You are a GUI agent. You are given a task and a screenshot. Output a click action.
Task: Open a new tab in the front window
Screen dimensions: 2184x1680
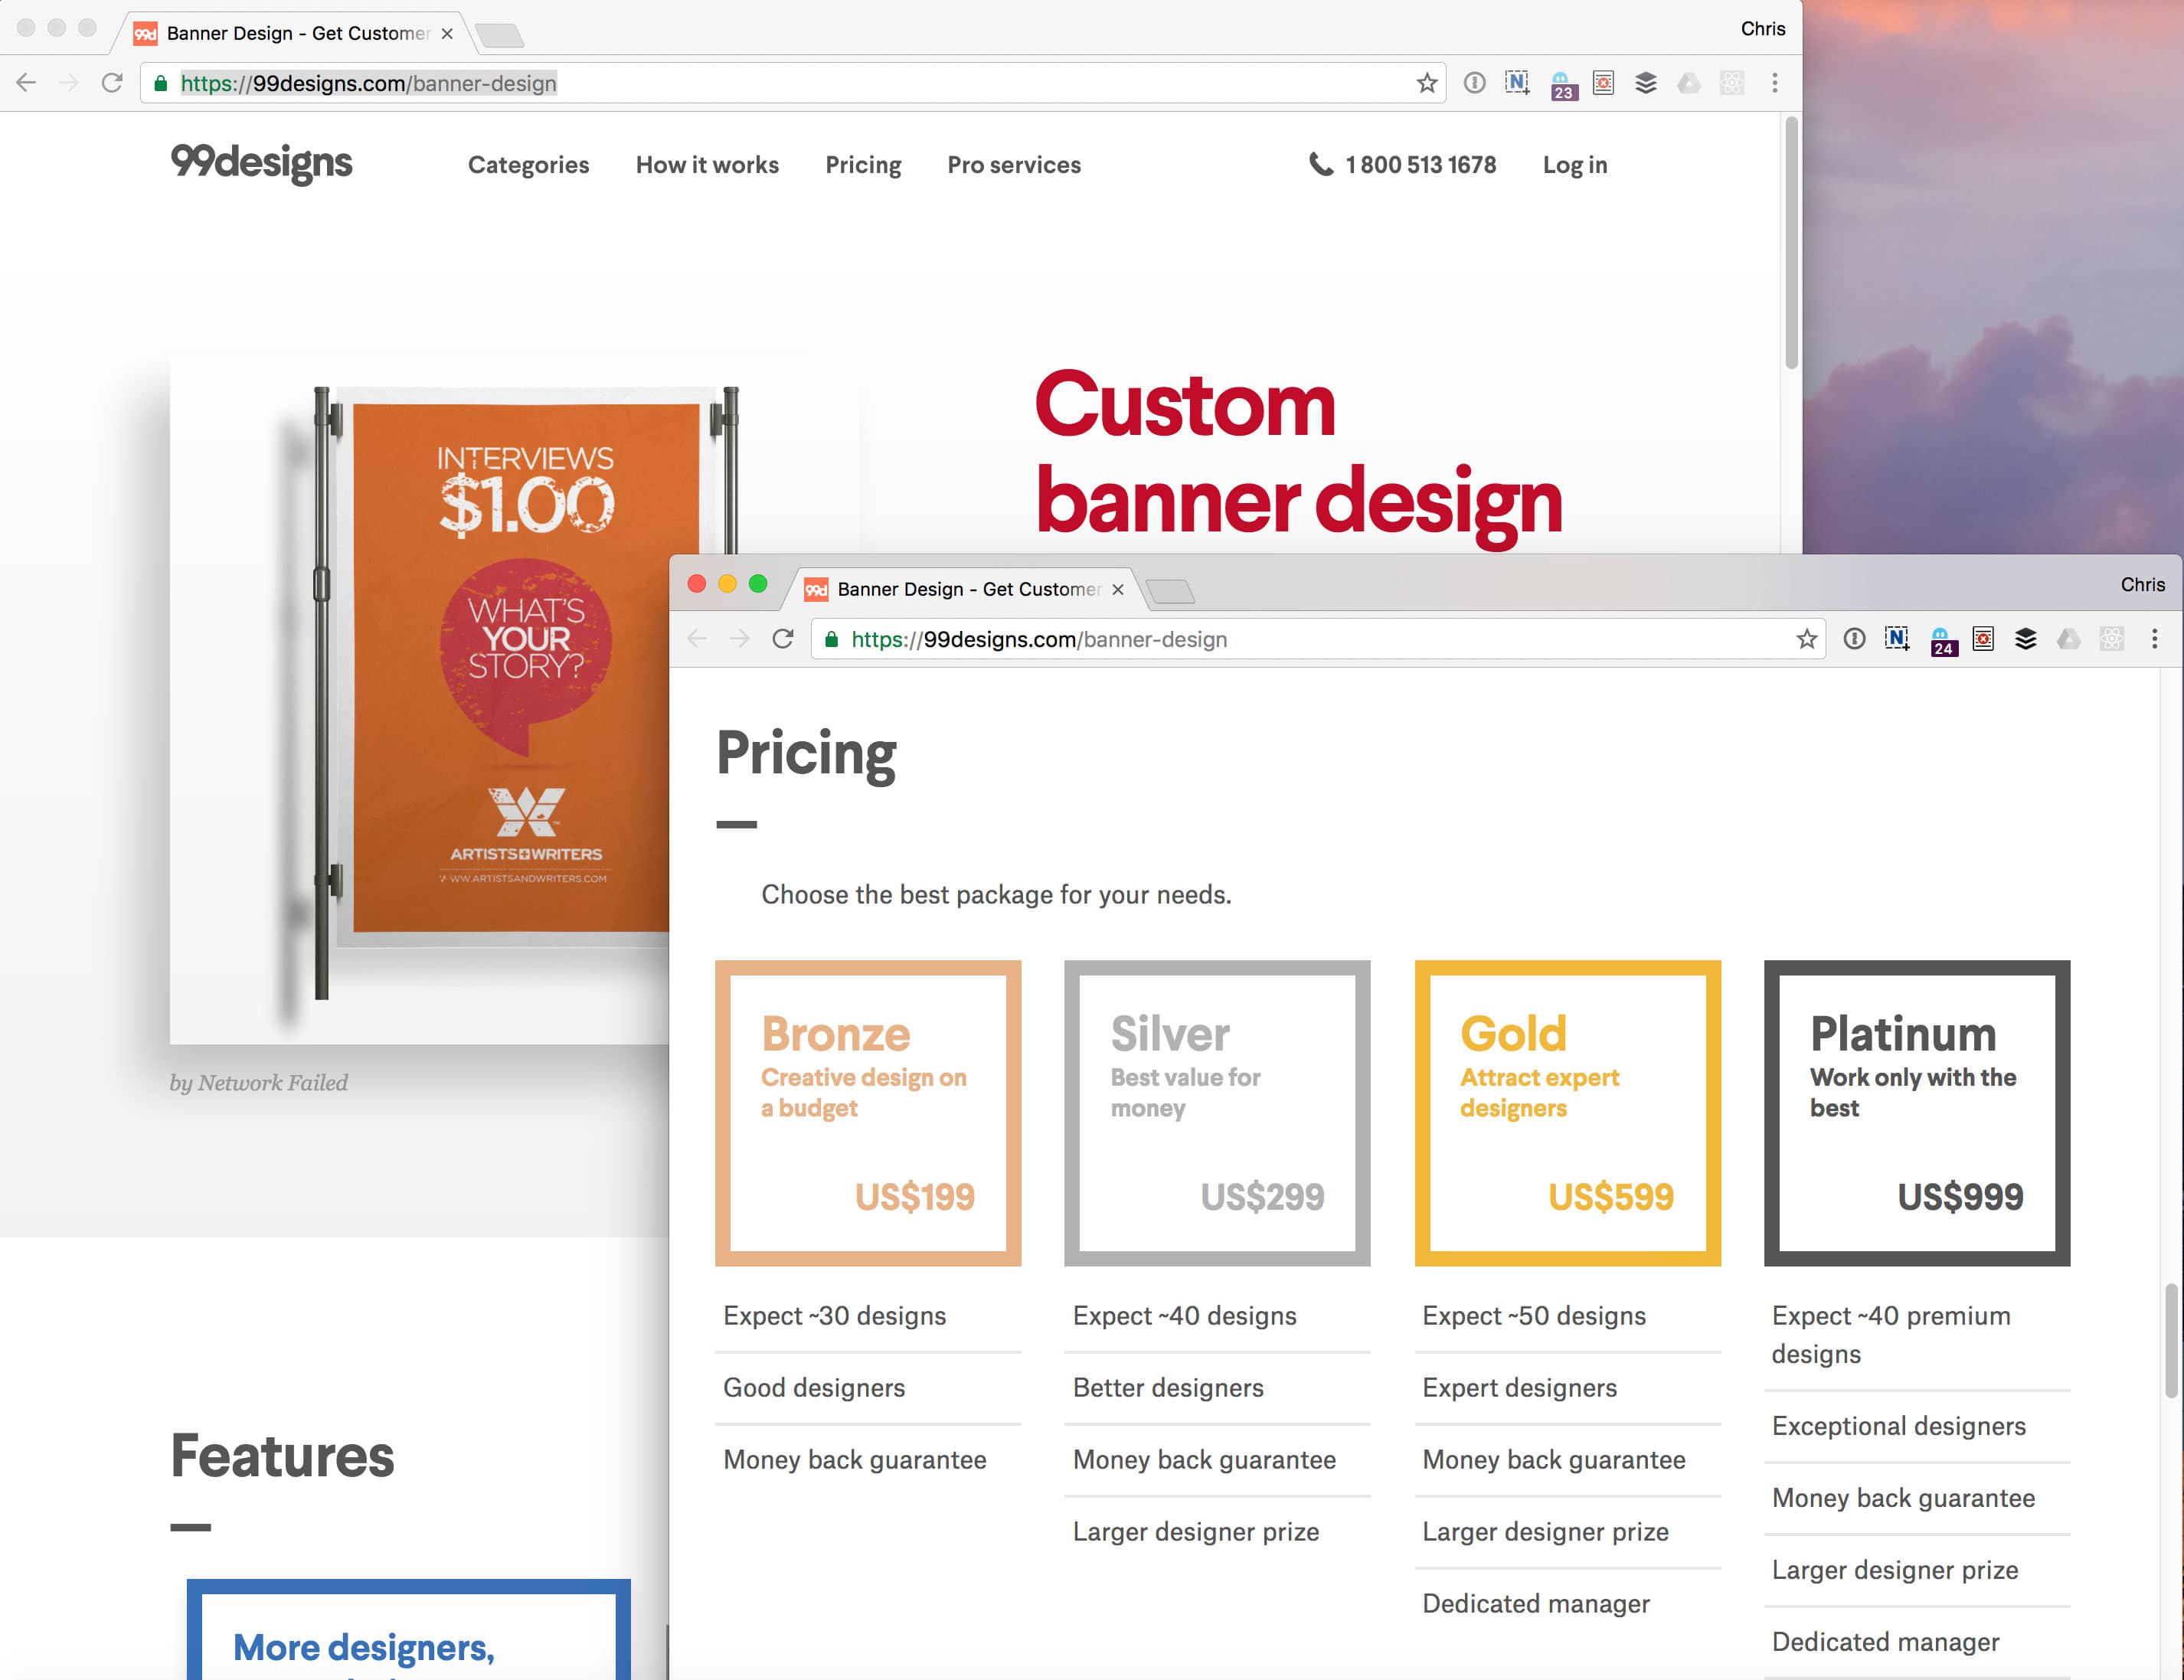pyautogui.click(x=1170, y=592)
